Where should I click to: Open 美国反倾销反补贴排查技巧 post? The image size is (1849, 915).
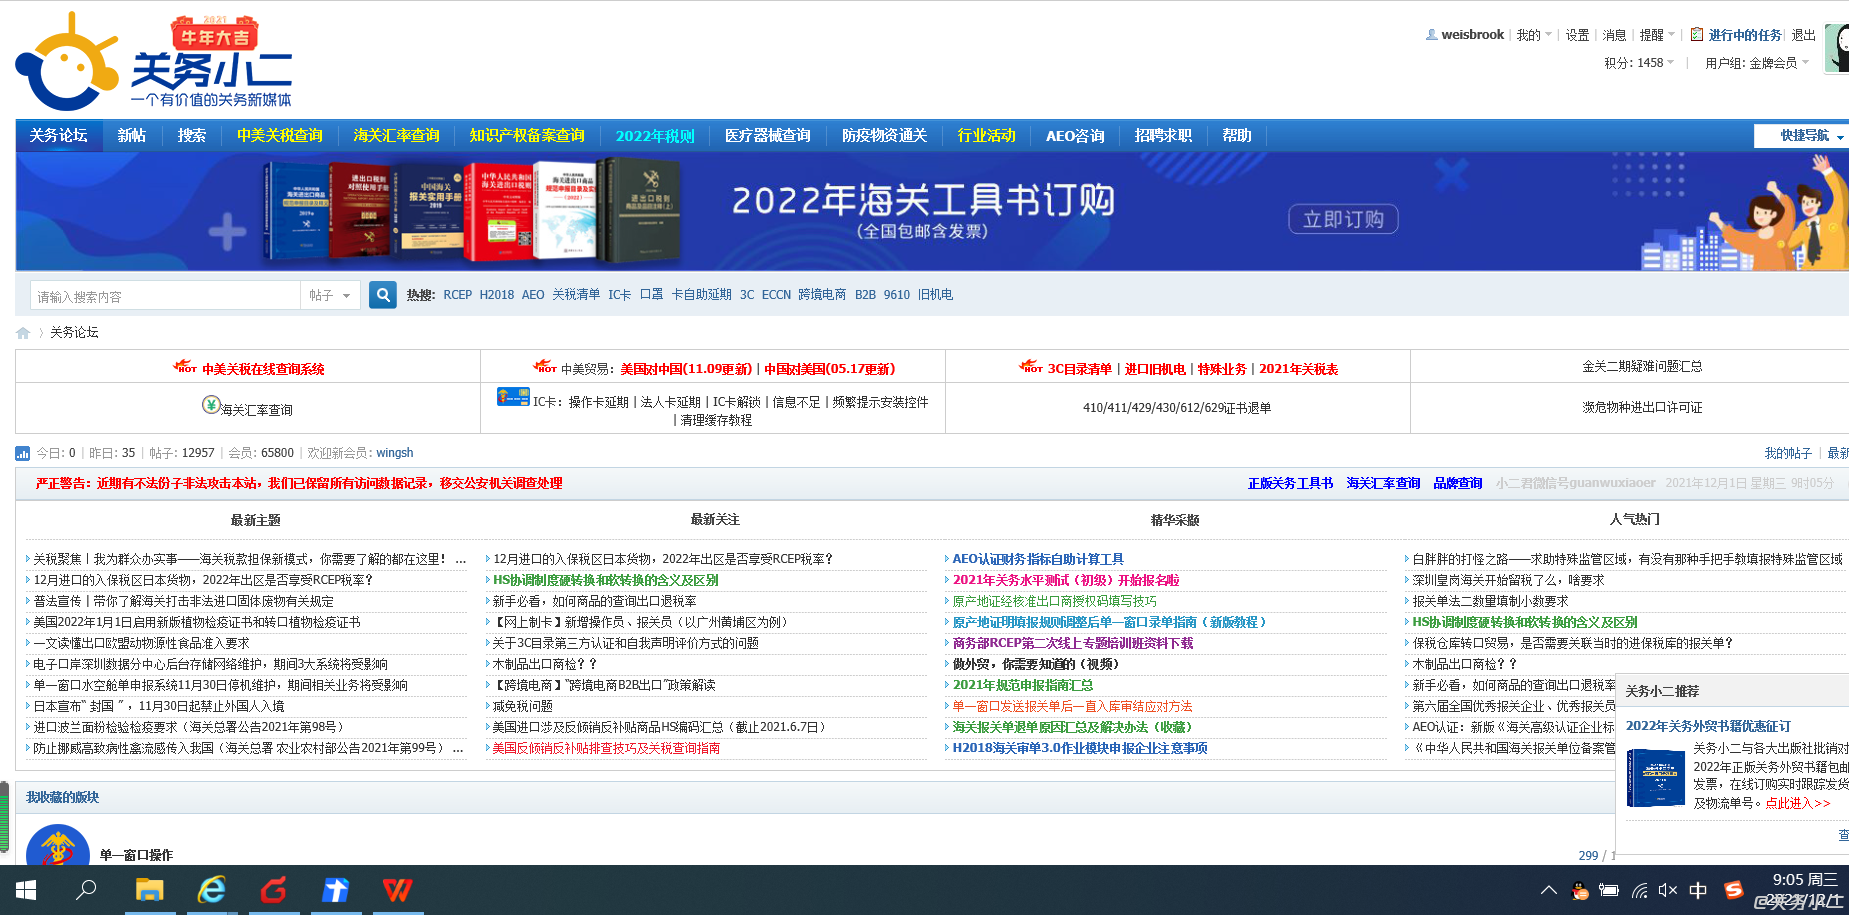[606, 748]
